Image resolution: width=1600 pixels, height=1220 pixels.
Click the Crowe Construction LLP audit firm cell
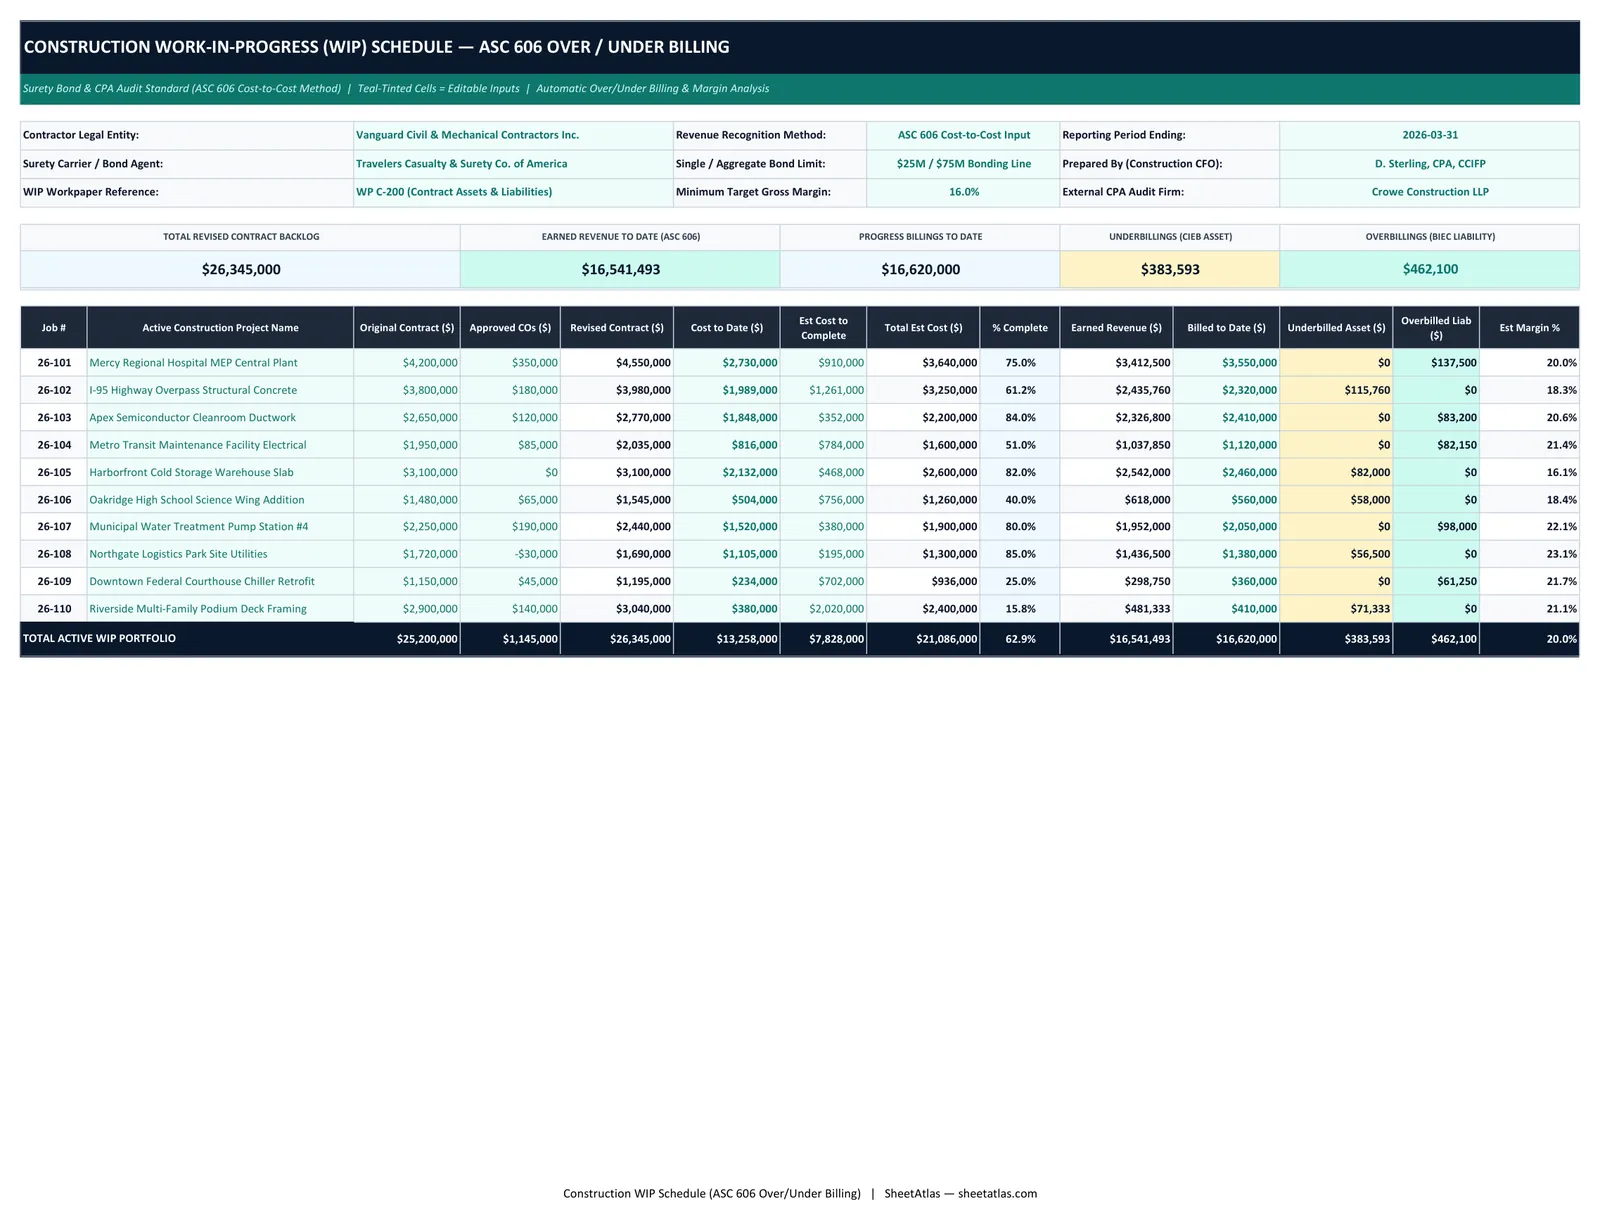[1430, 192]
